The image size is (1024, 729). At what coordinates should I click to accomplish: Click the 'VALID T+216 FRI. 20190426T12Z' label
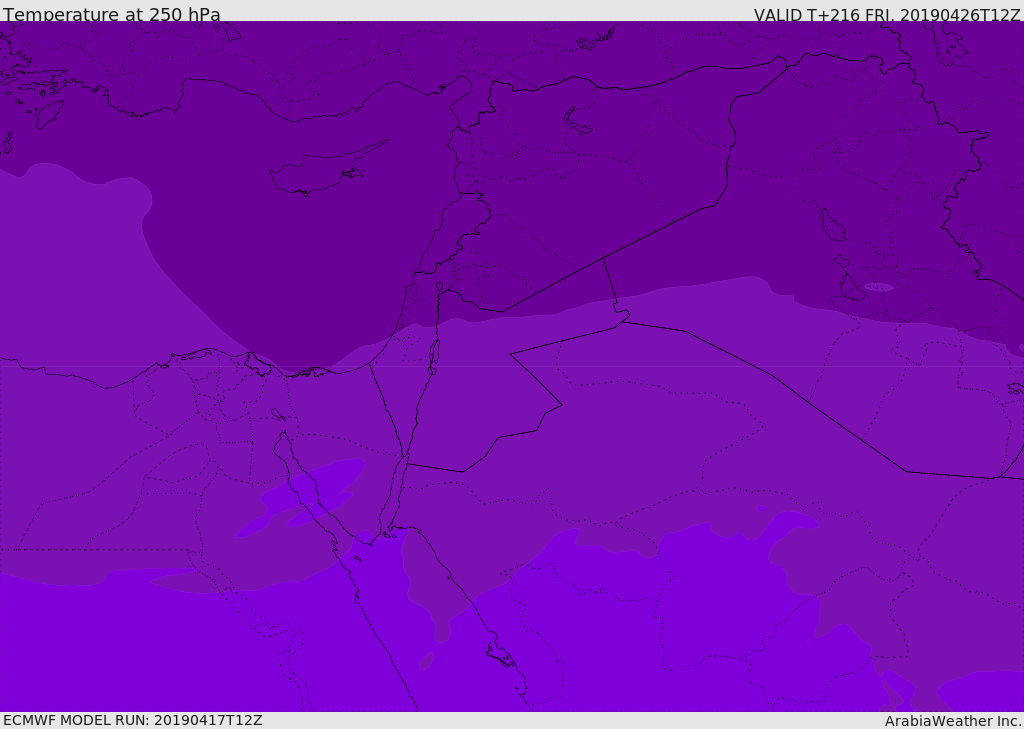point(886,15)
